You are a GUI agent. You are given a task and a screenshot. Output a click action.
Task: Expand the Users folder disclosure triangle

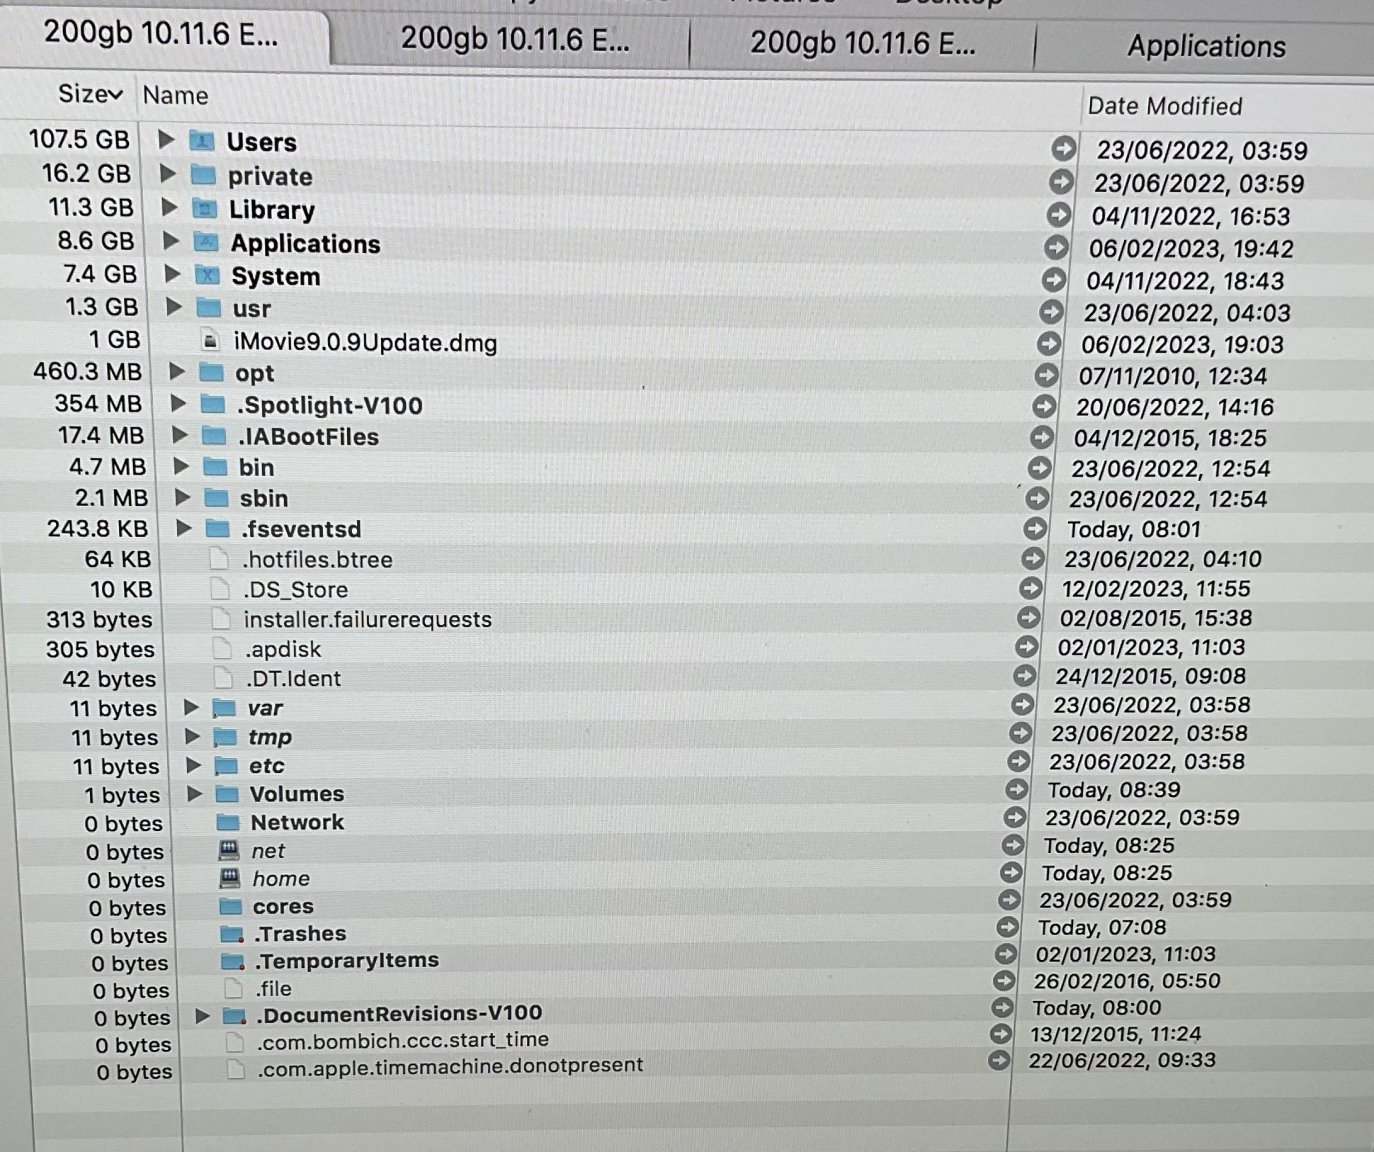coord(167,140)
